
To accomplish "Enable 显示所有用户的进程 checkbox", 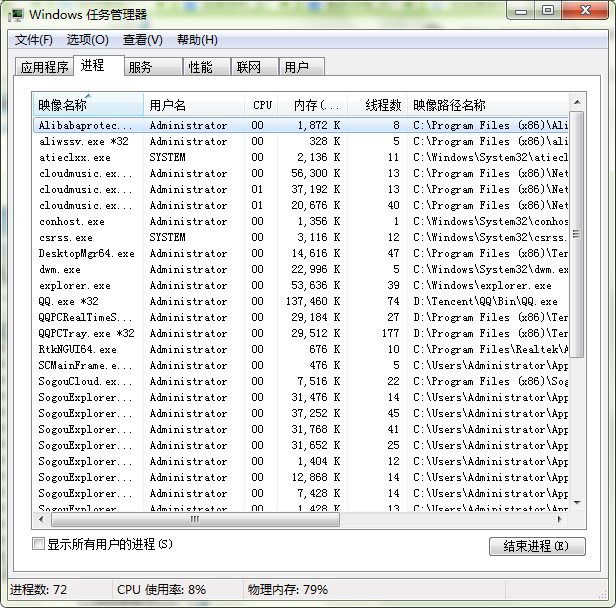I will click(39, 544).
